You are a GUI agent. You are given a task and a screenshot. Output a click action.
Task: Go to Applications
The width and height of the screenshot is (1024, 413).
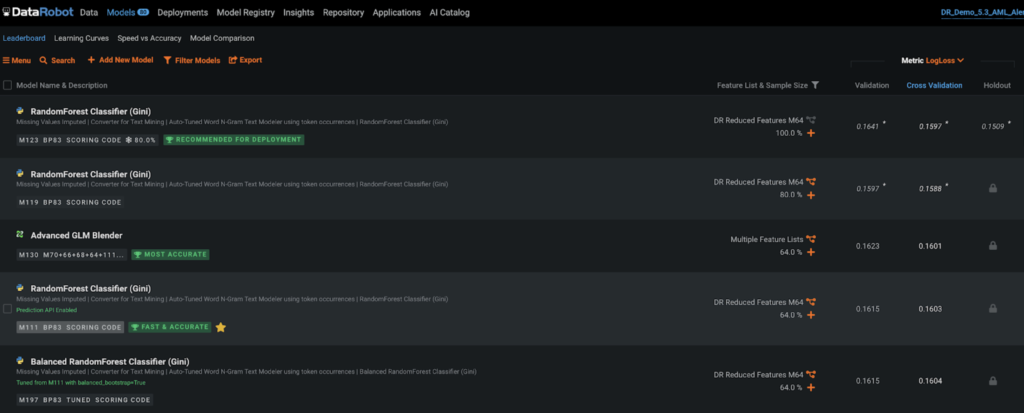click(x=396, y=12)
